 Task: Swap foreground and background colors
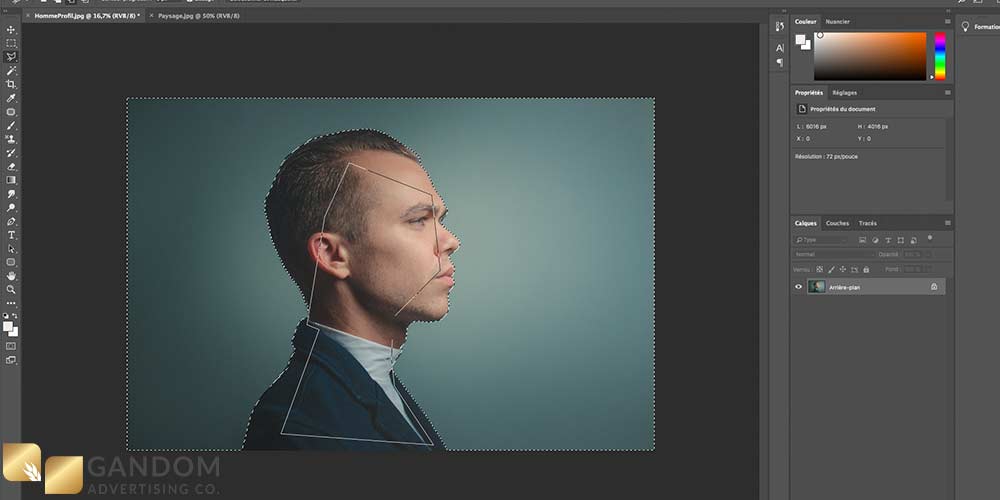(x=15, y=316)
